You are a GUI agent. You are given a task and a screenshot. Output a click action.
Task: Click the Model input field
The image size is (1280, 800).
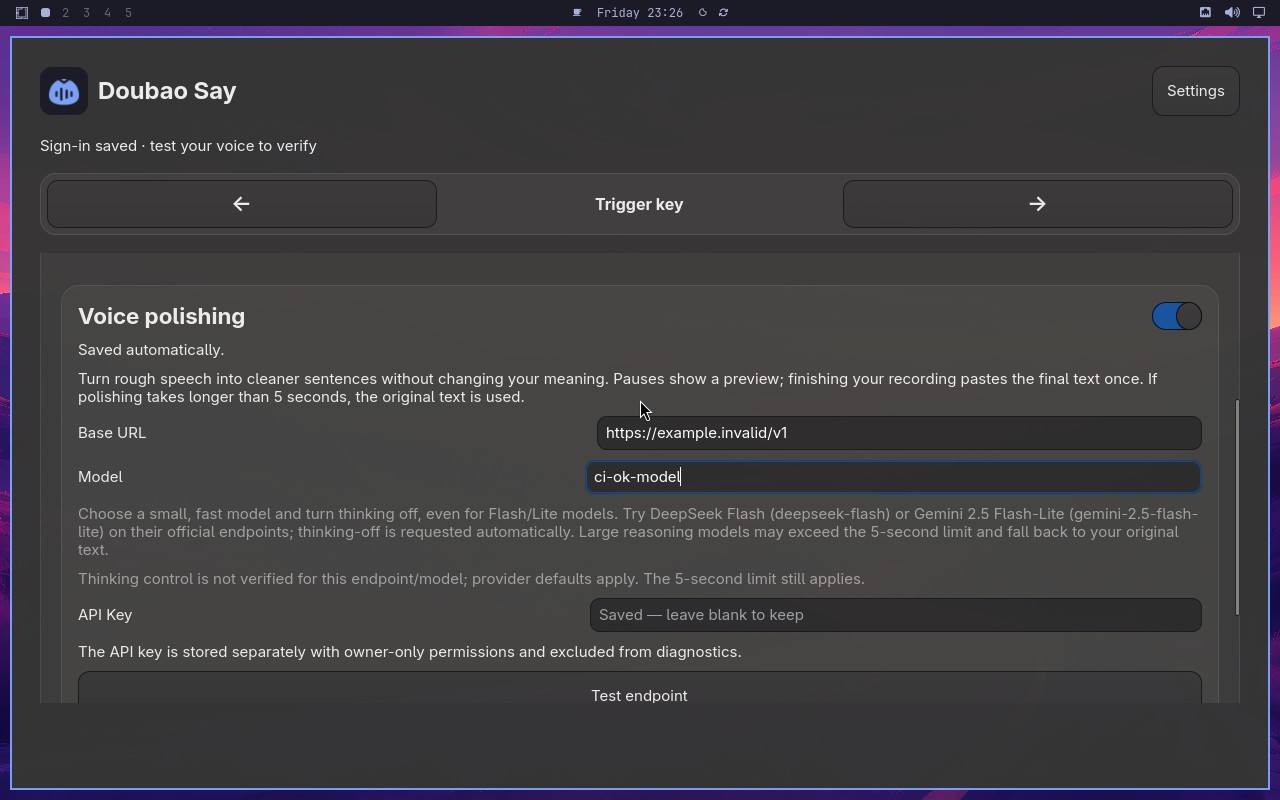coord(892,477)
